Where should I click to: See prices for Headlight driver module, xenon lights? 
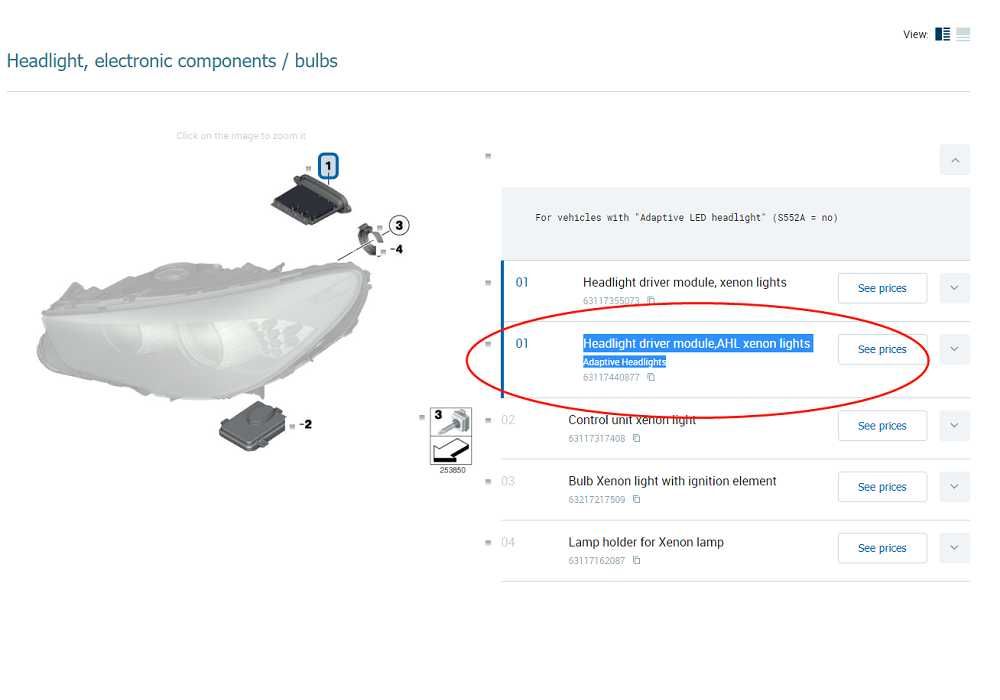pyautogui.click(x=882, y=288)
